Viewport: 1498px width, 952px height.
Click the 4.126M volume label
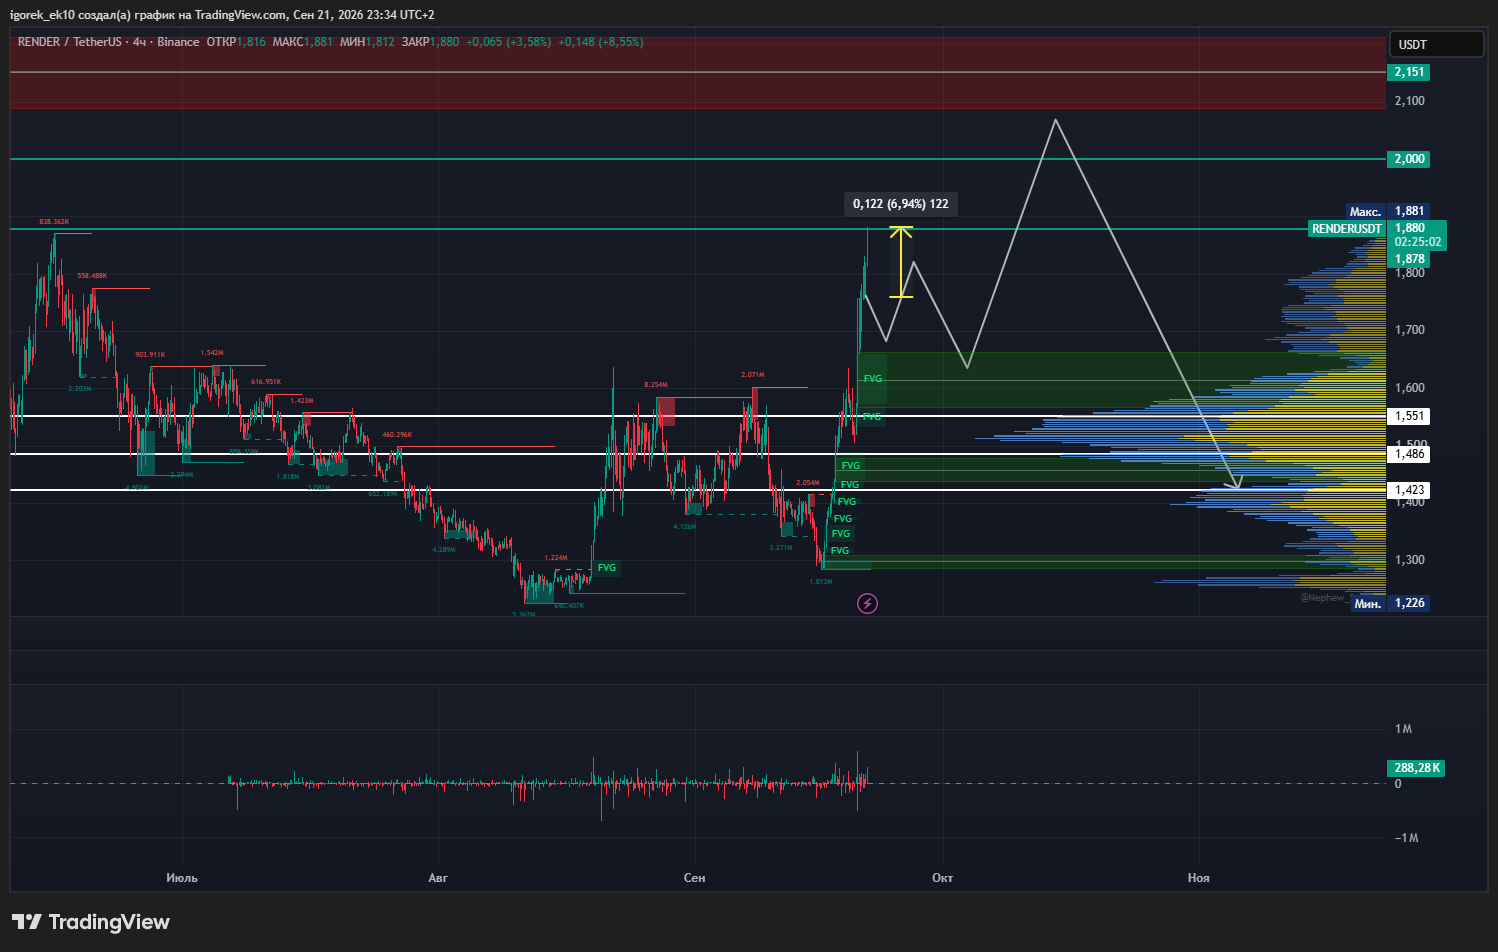pyautogui.click(x=685, y=526)
